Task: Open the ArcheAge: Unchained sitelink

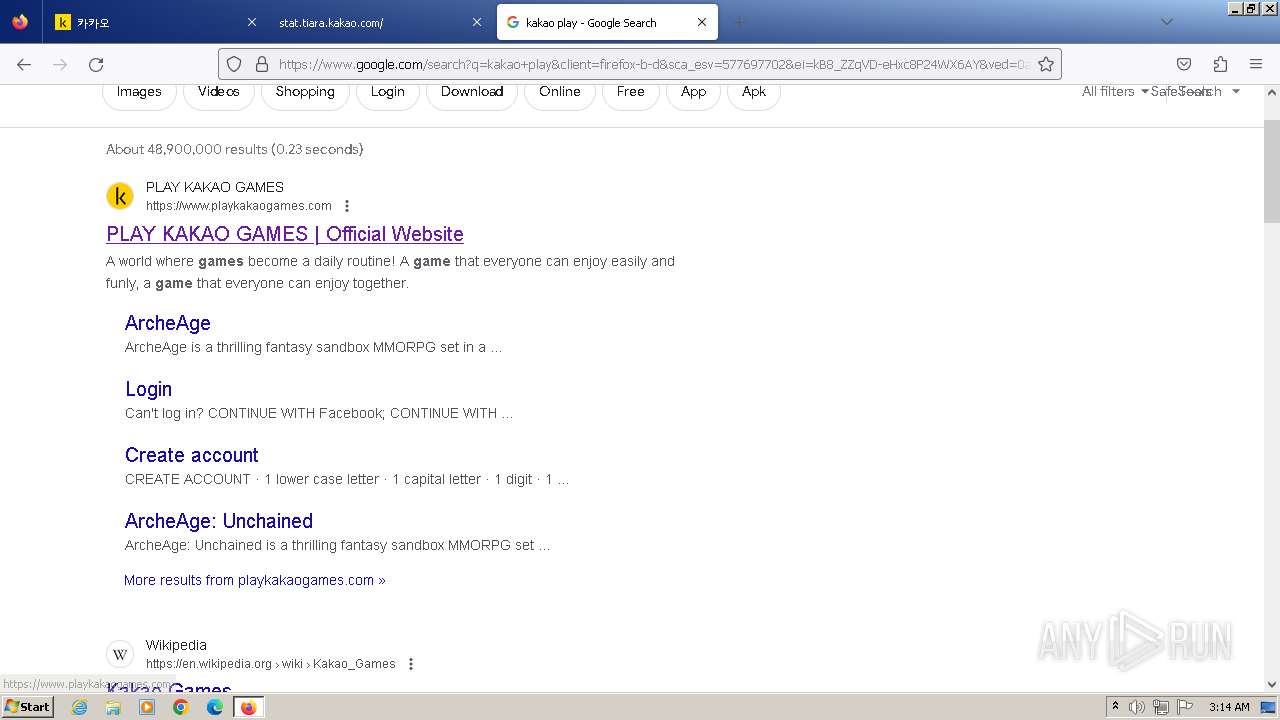Action: pos(219,521)
